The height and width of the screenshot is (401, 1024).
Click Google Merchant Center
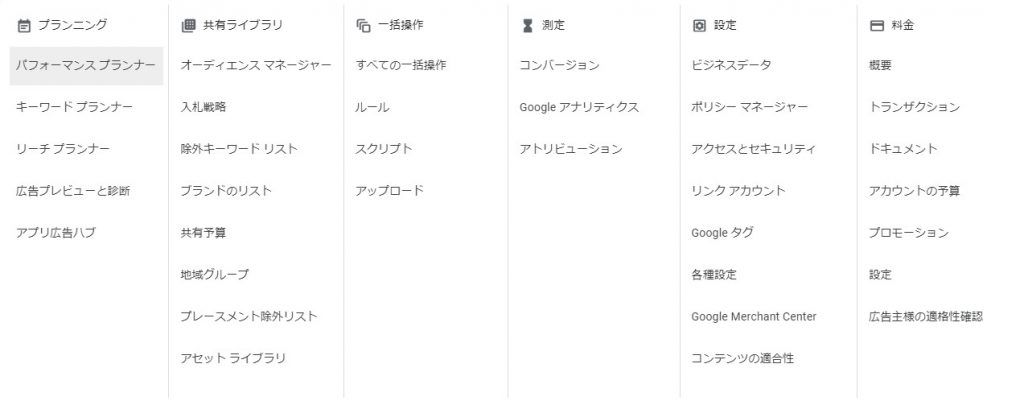point(754,317)
